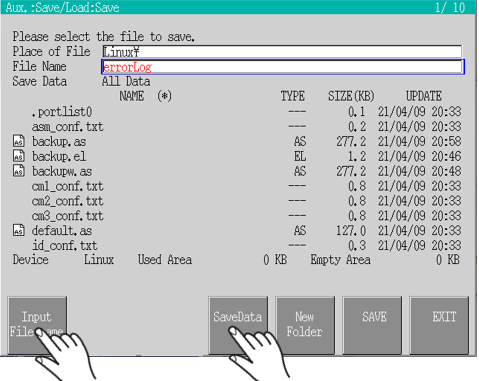
Task: Select the .portlist0 file row
Action: pos(237,112)
